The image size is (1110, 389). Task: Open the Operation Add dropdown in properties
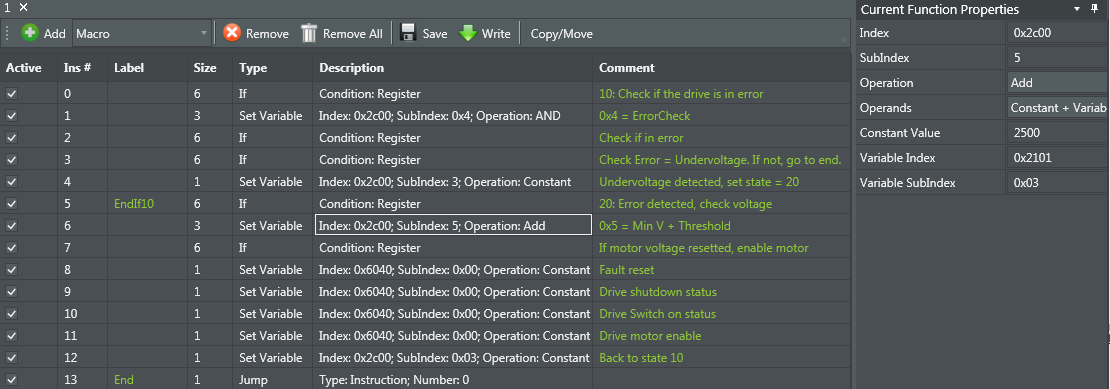pos(1058,83)
